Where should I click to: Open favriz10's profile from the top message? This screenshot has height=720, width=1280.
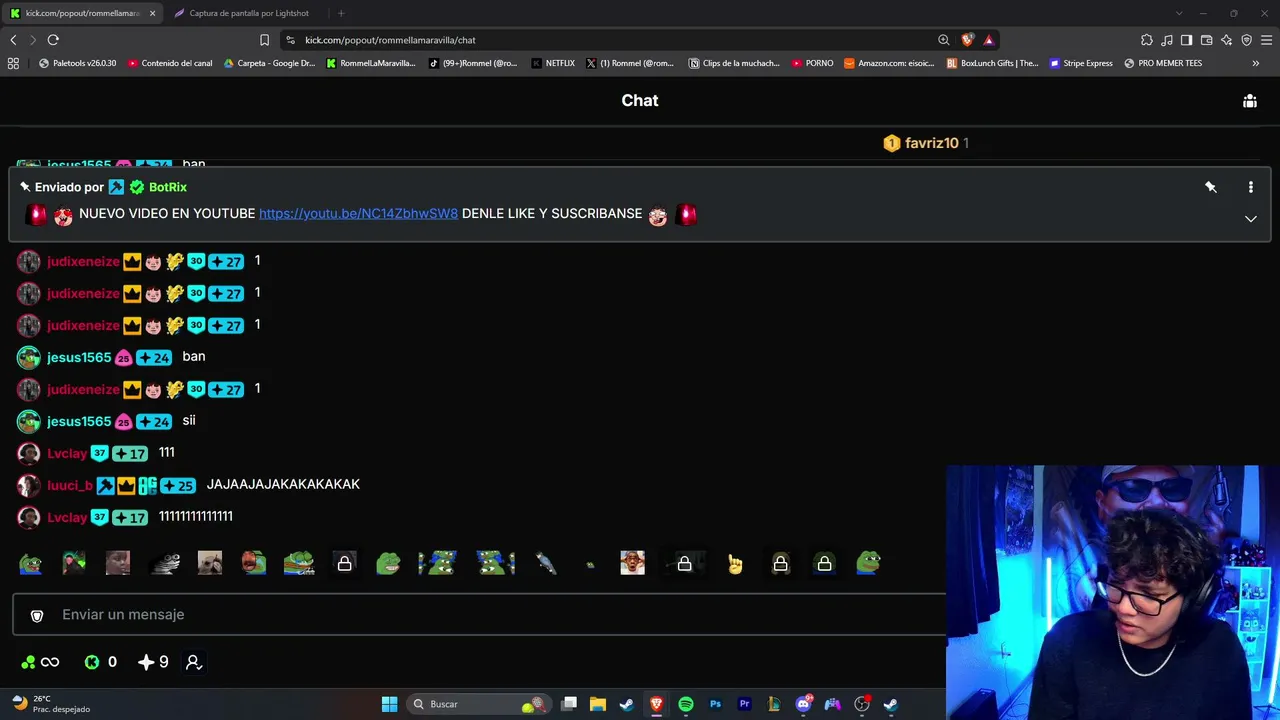point(932,143)
